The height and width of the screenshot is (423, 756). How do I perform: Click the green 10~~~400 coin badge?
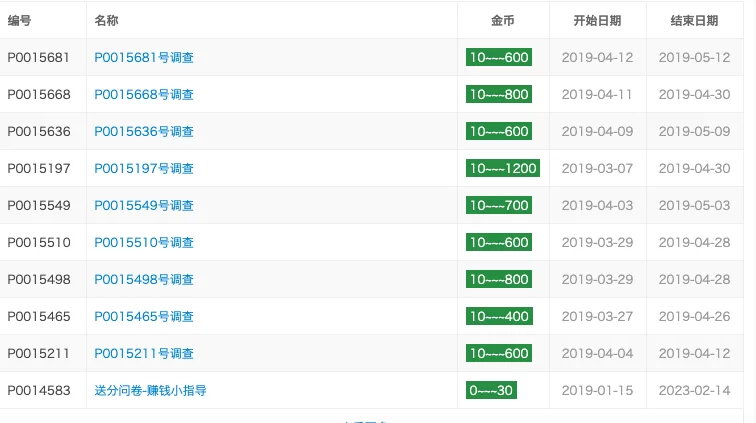(x=499, y=317)
